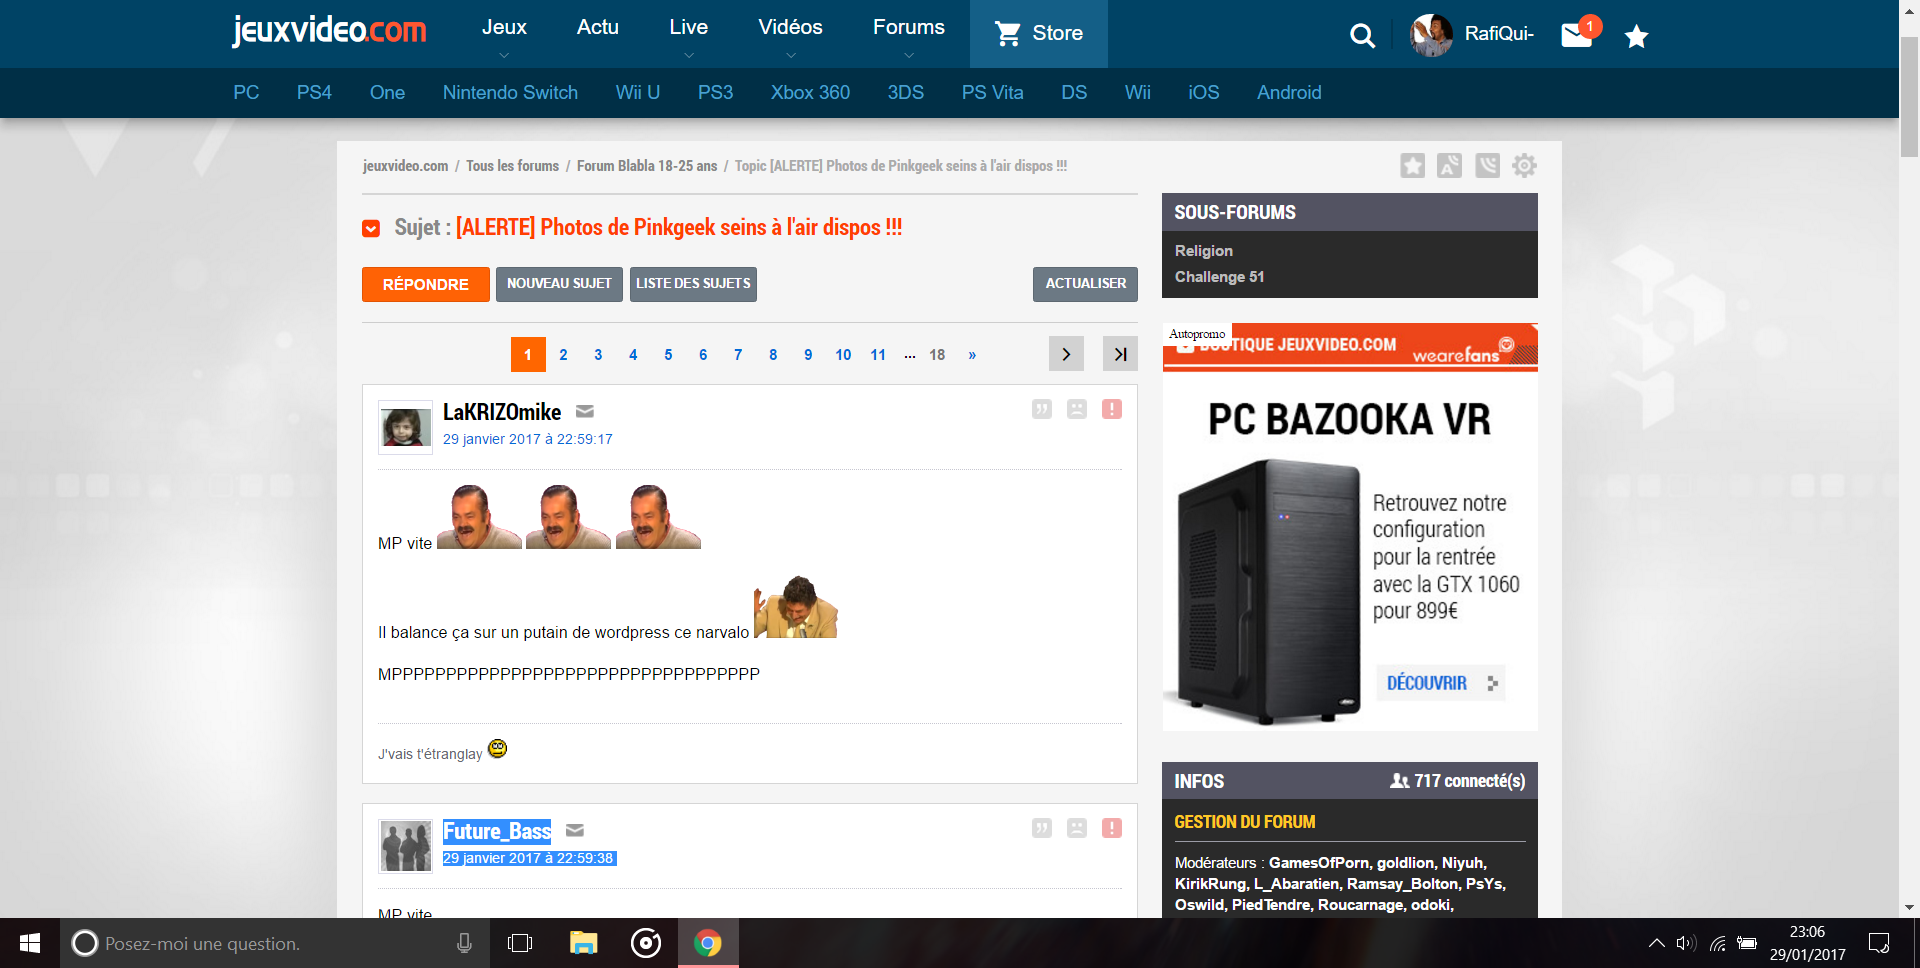Toggle topic favorite with the star icon
1920x968 pixels.
click(1412, 165)
